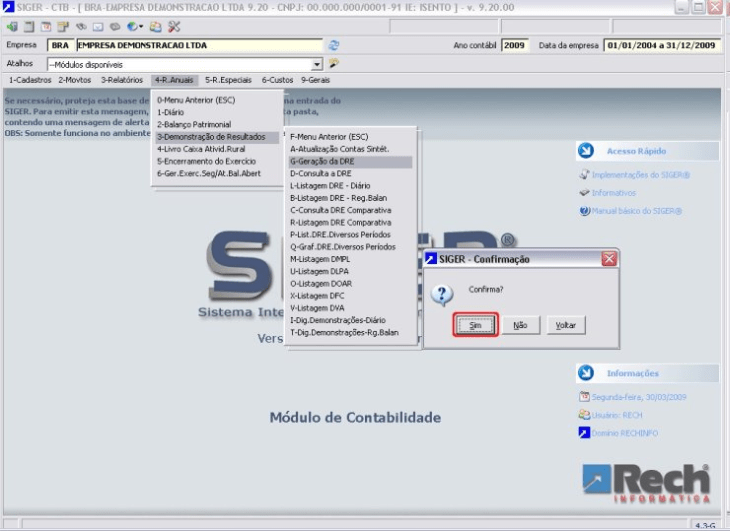Click the EMPRESA DEMONSTRACAO LTDA field
The width and height of the screenshot is (730, 531).
pyautogui.click(x=199, y=45)
